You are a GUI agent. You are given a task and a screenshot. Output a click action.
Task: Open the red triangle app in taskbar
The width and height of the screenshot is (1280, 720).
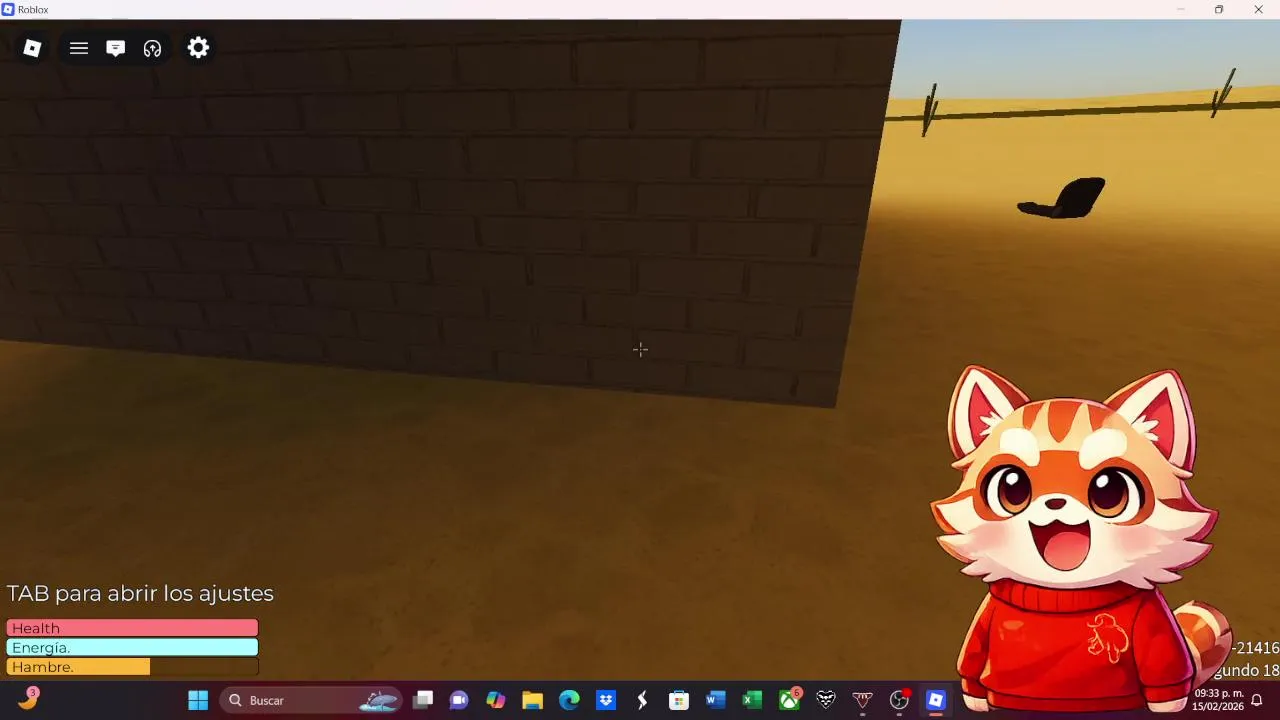[862, 700]
